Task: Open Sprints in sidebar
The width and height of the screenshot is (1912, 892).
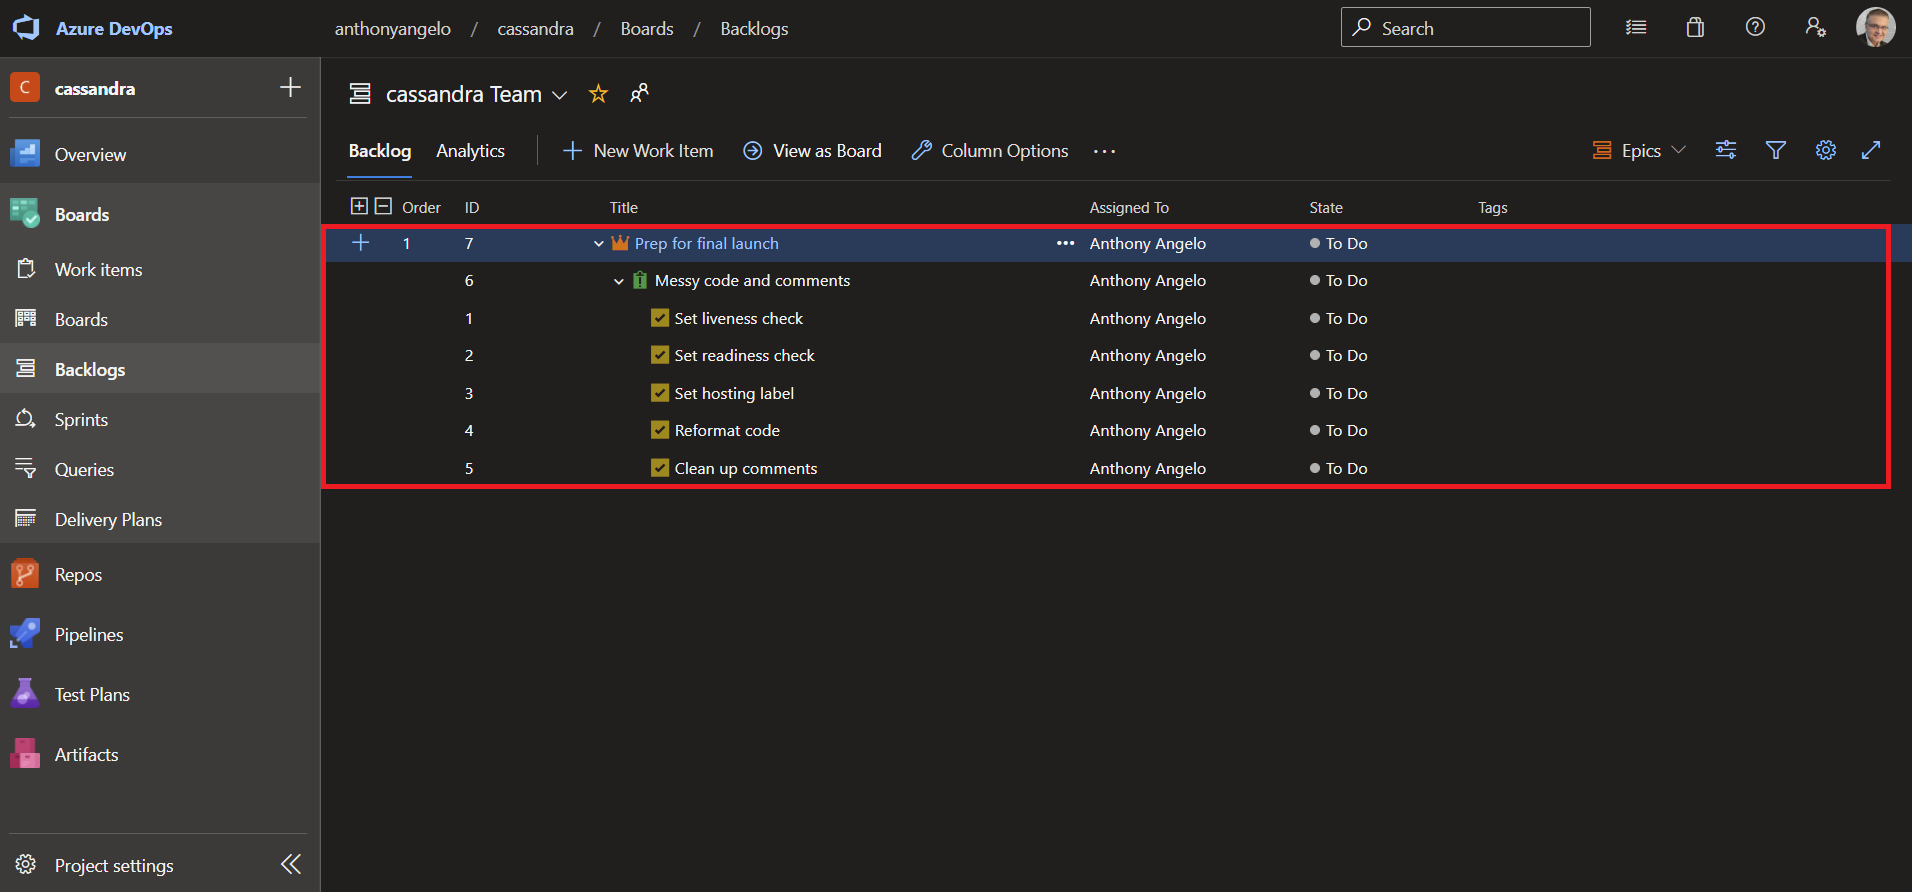Action: click(160, 419)
